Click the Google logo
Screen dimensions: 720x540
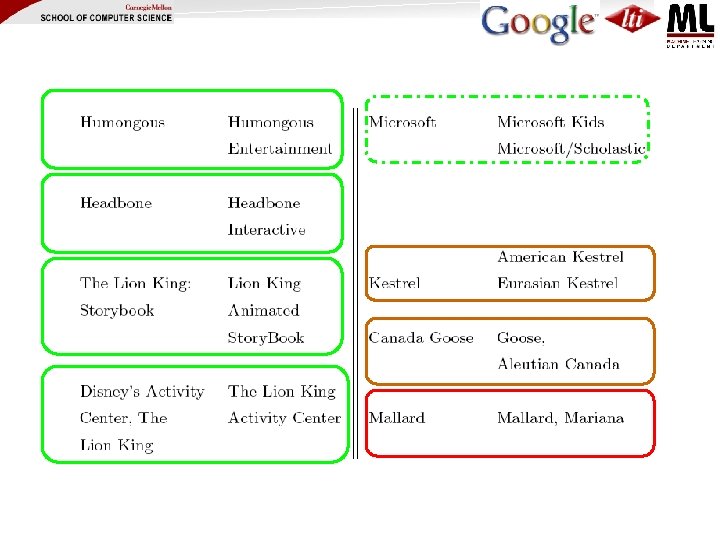coord(539,23)
